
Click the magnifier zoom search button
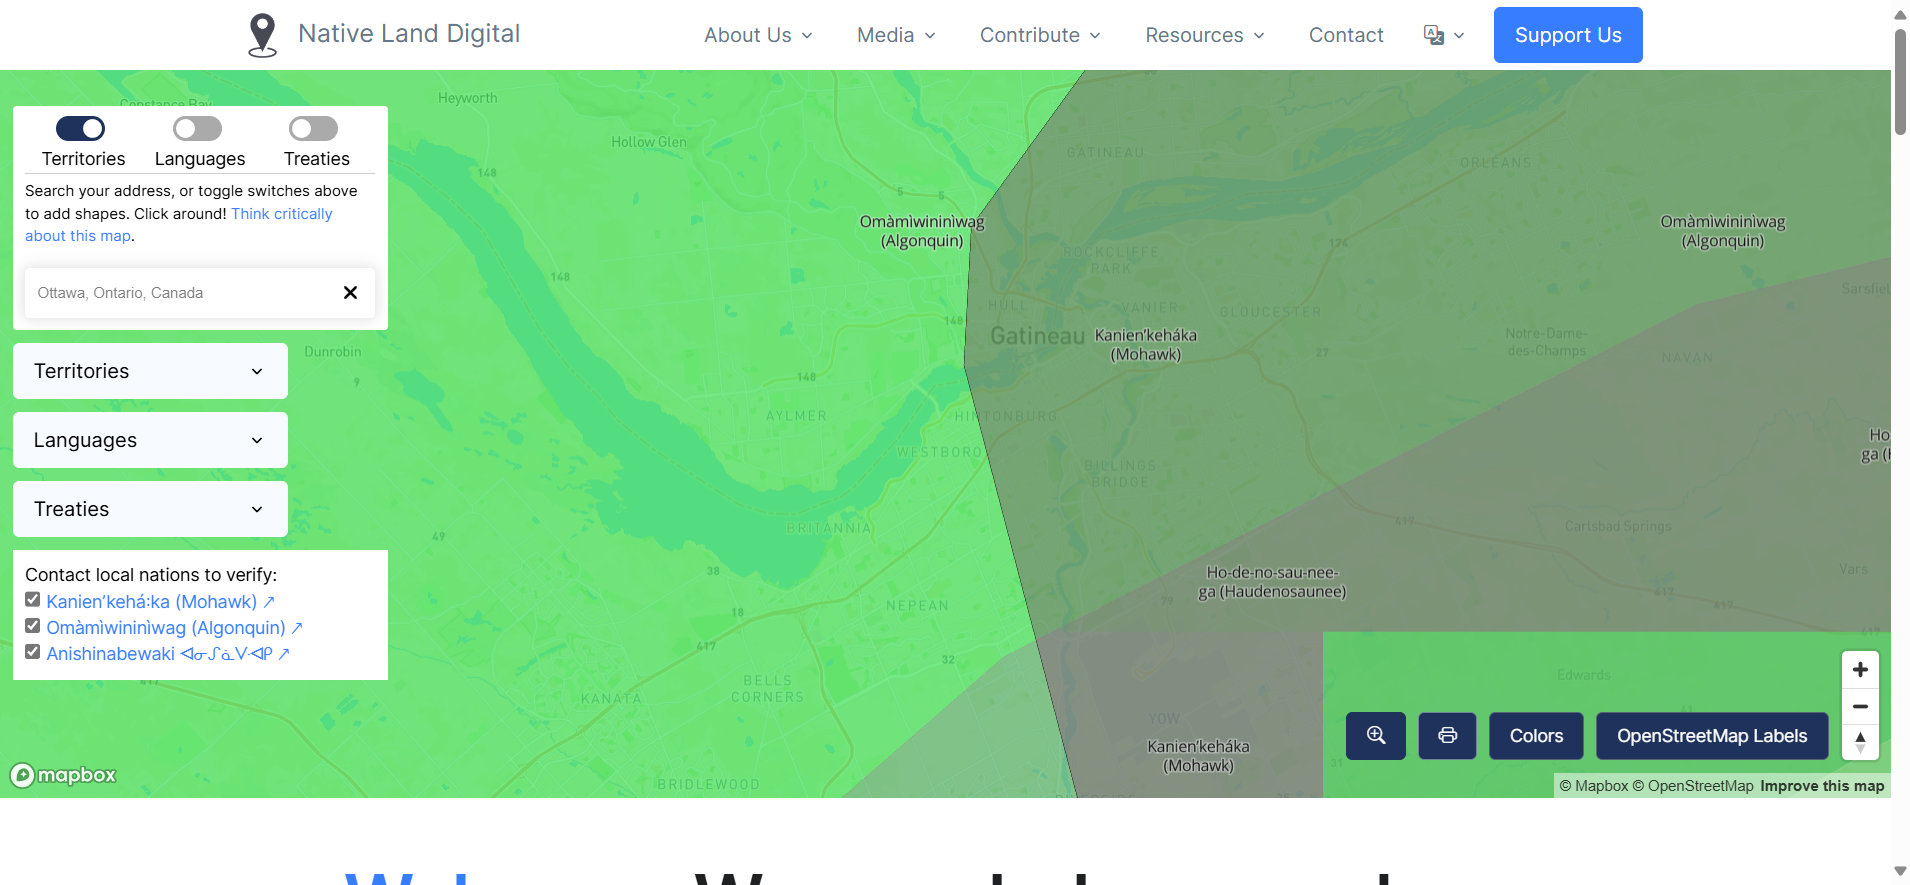tap(1375, 736)
